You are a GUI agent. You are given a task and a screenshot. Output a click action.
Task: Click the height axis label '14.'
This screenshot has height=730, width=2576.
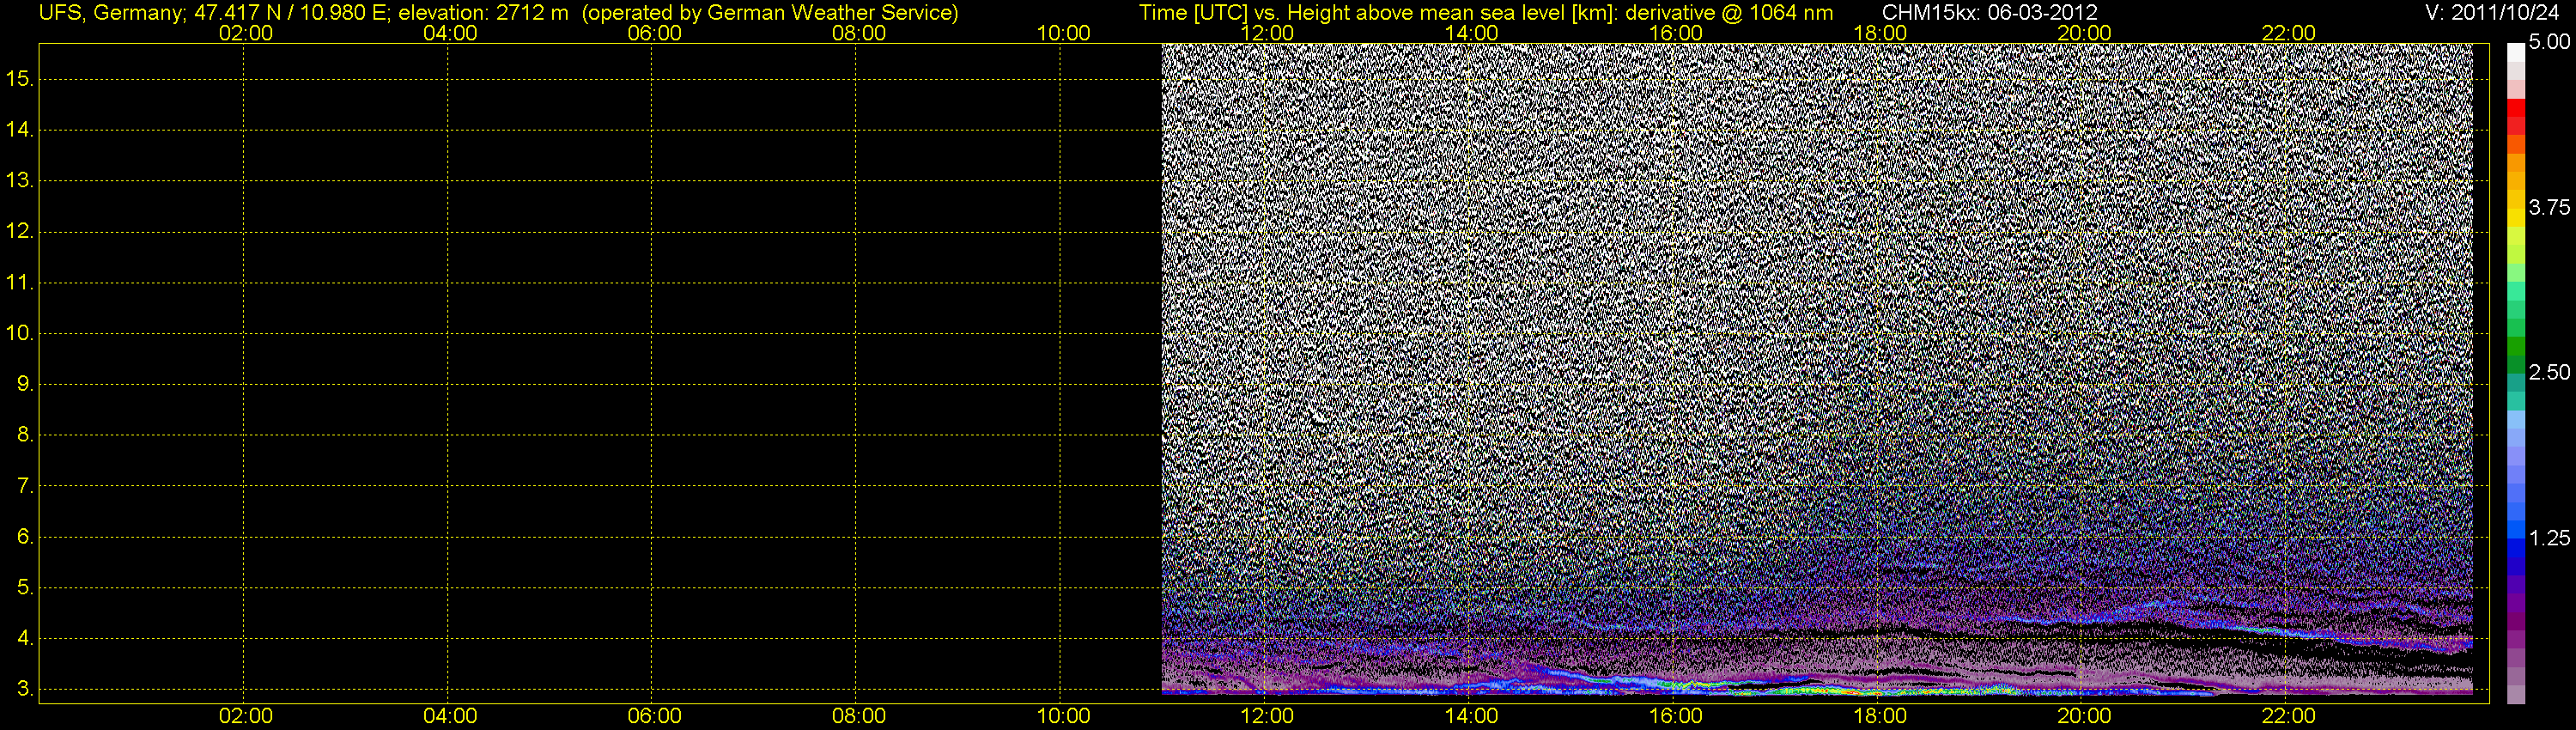point(20,129)
